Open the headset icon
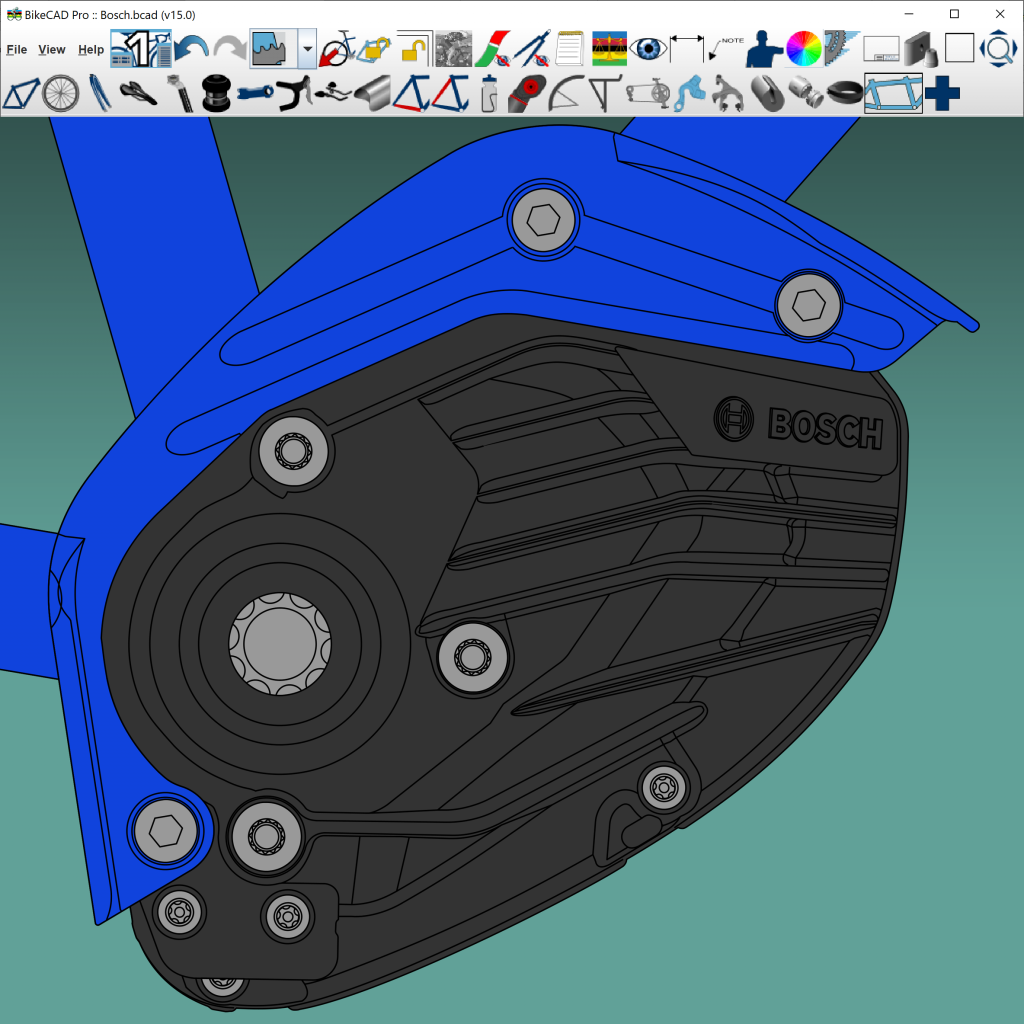The image size is (1024, 1024). pyautogui.click(x=216, y=94)
